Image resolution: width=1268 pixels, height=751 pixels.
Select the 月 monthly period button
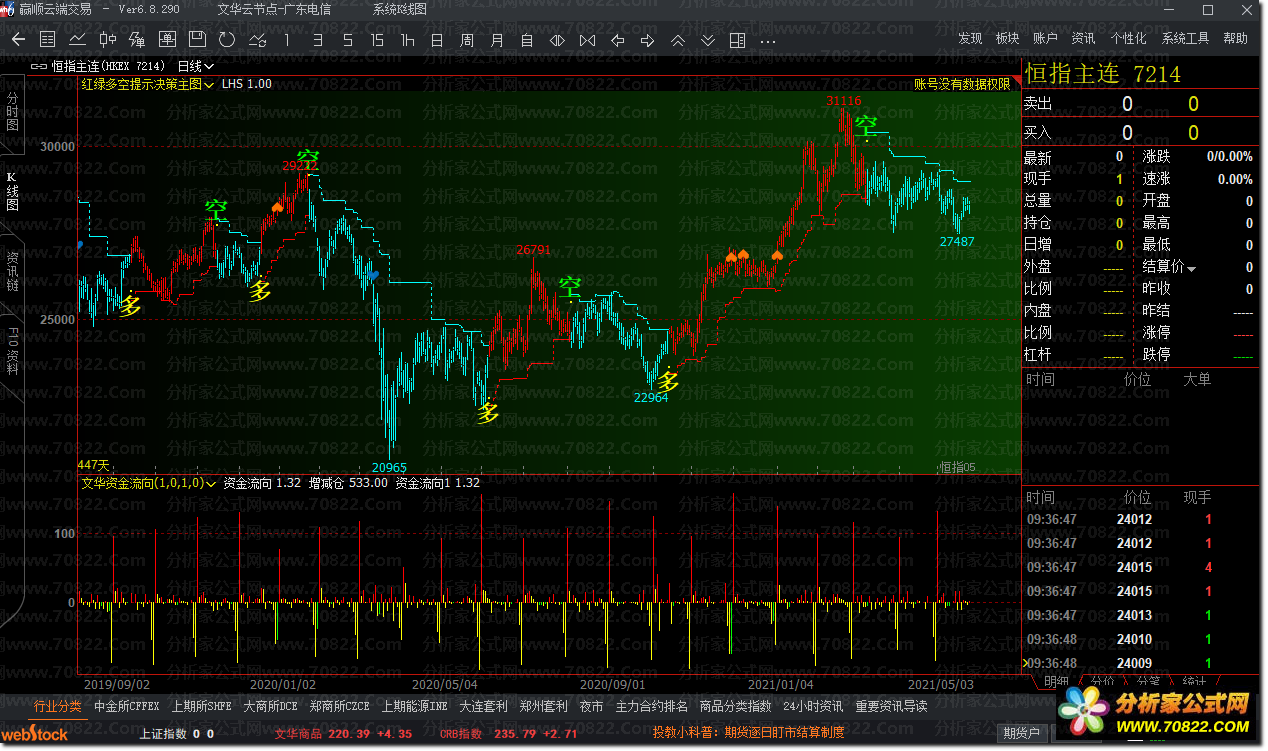(497, 40)
